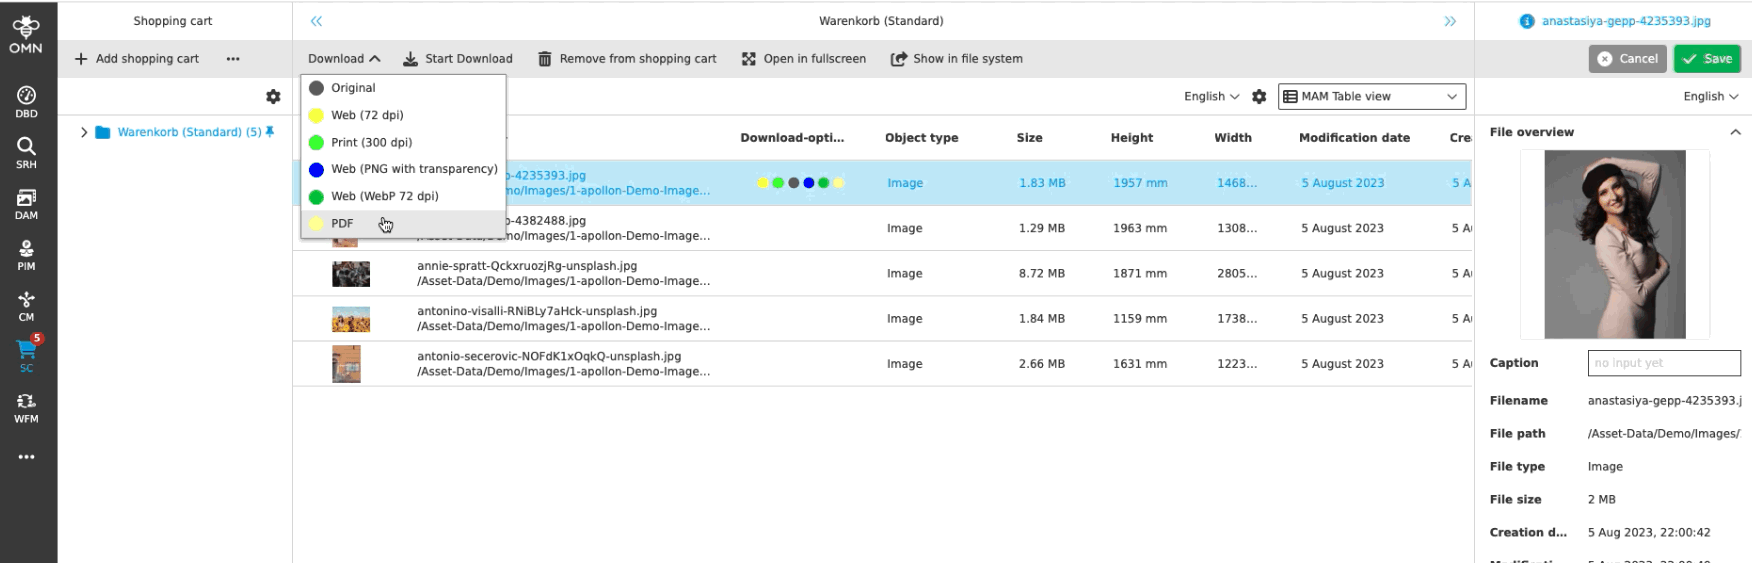The width and height of the screenshot is (1752, 563).
Task: Click the shopping cart SC icon
Action: pyautogui.click(x=26, y=354)
